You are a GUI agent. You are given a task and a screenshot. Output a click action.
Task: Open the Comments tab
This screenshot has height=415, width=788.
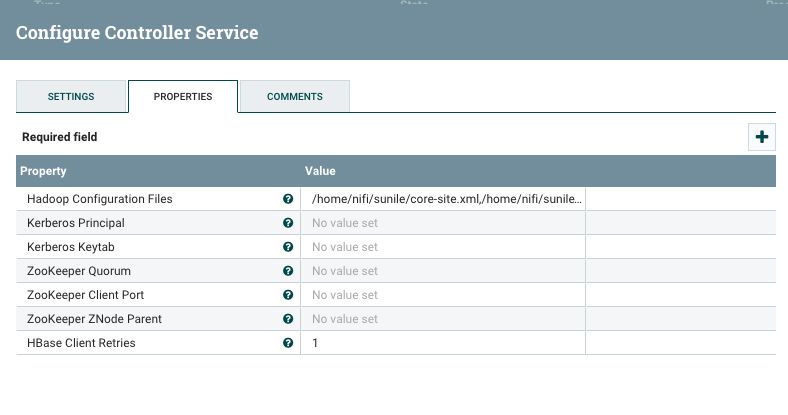(x=295, y=97)
